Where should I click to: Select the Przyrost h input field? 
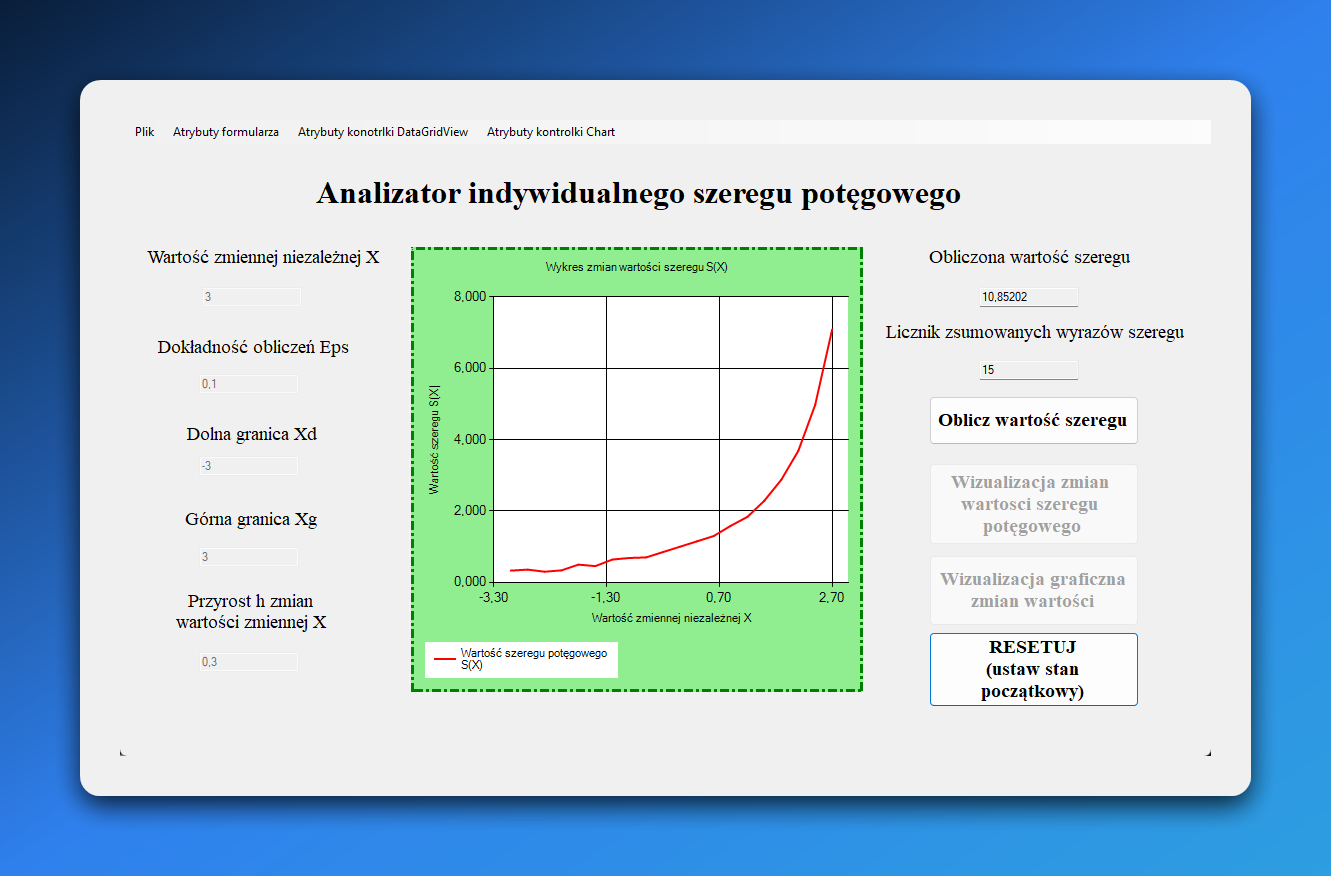tap(248, 662)
